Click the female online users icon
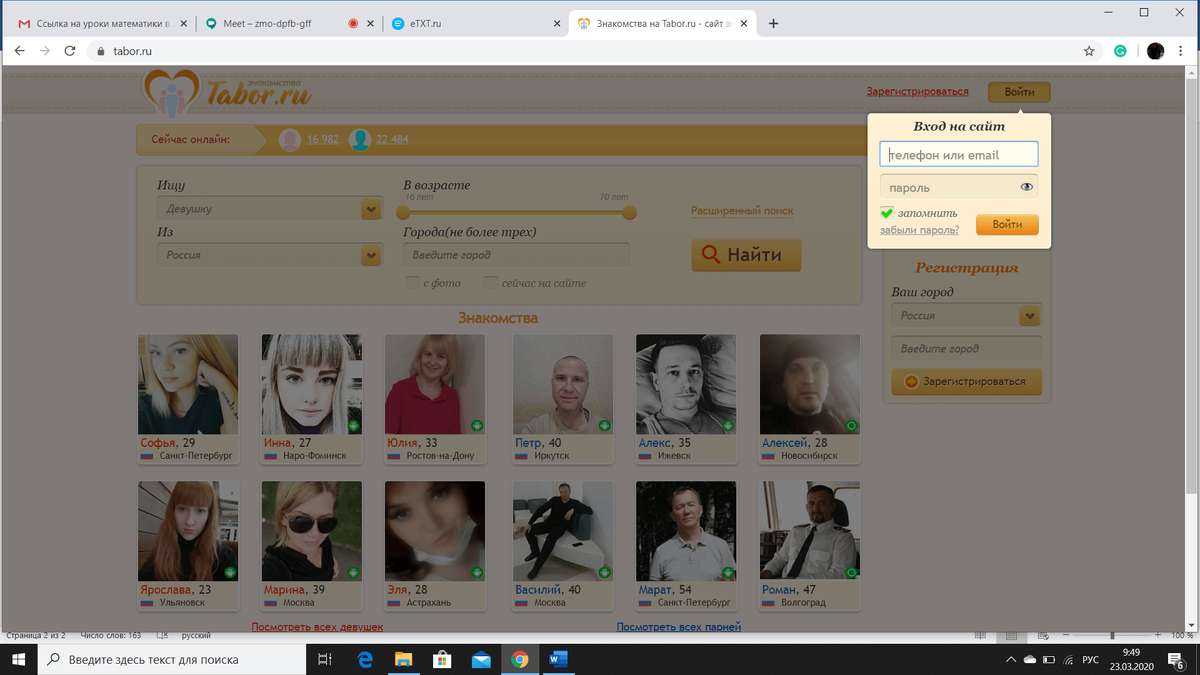The height and width of the screenshot is (675, 1200). pos(290,140)
